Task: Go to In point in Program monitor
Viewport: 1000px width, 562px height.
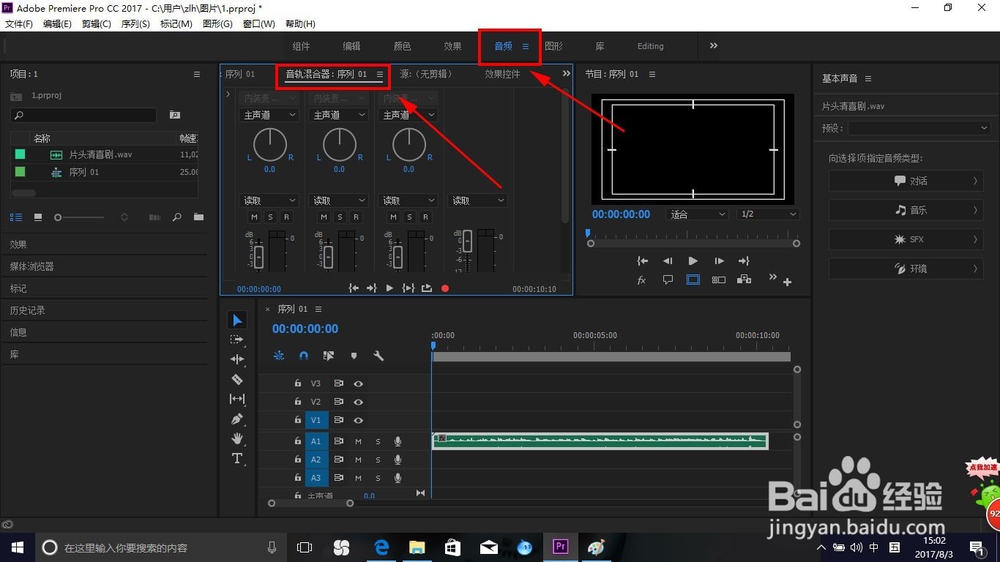Action: pyautogui.click(x=642, y=261)
